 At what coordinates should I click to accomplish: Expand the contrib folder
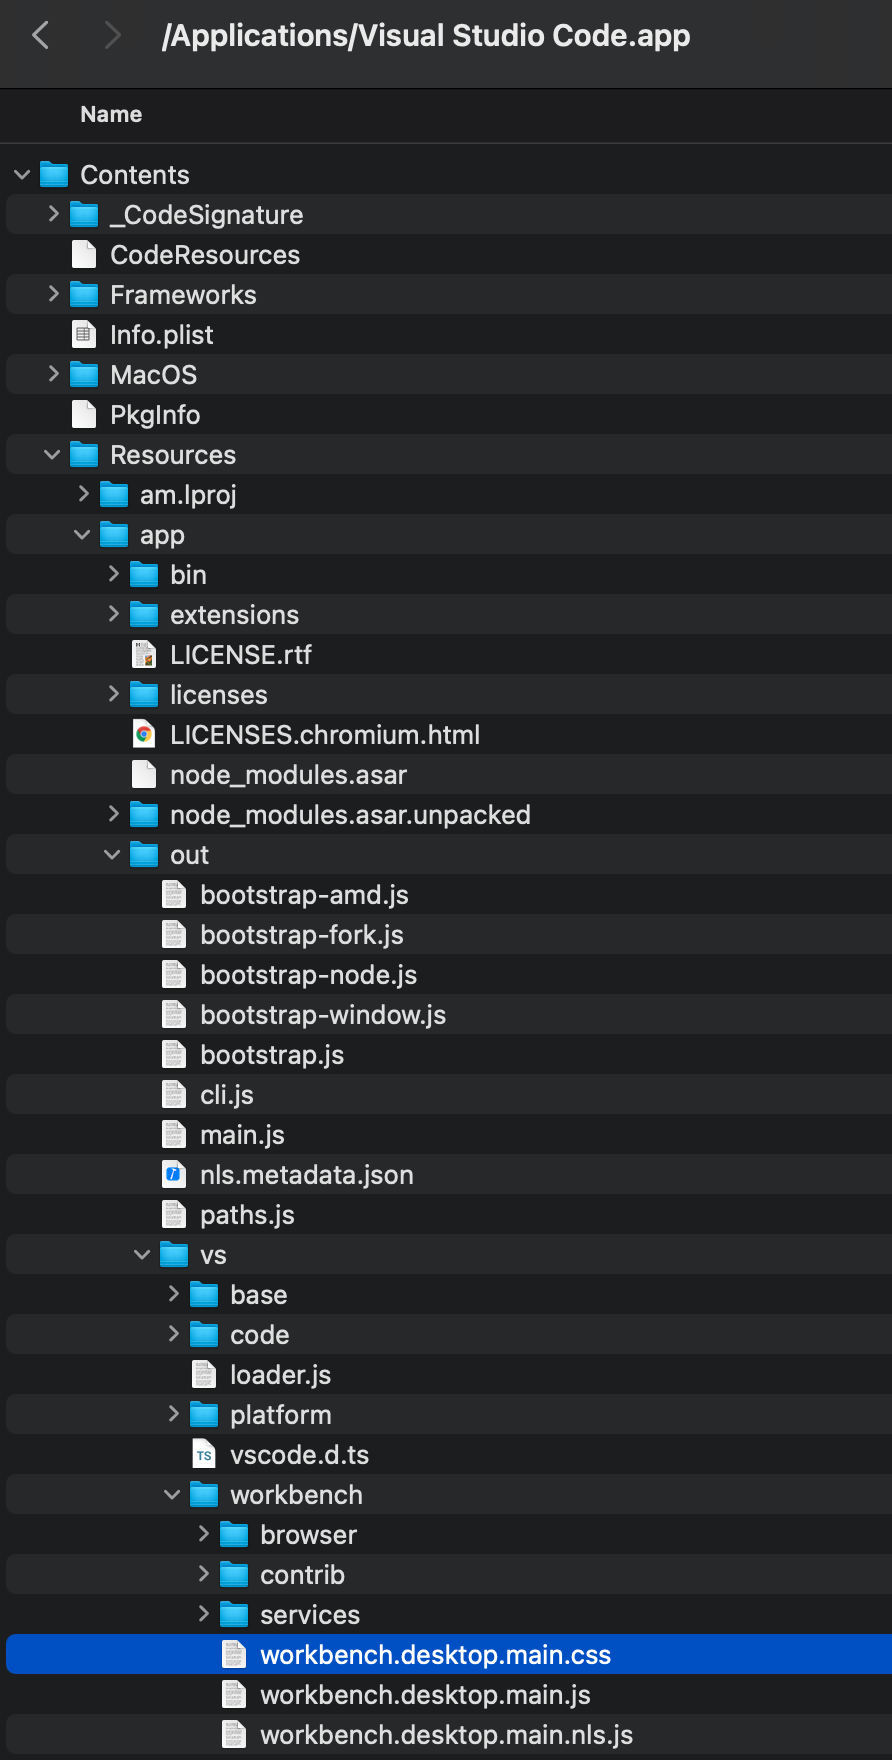[203, 1574]
